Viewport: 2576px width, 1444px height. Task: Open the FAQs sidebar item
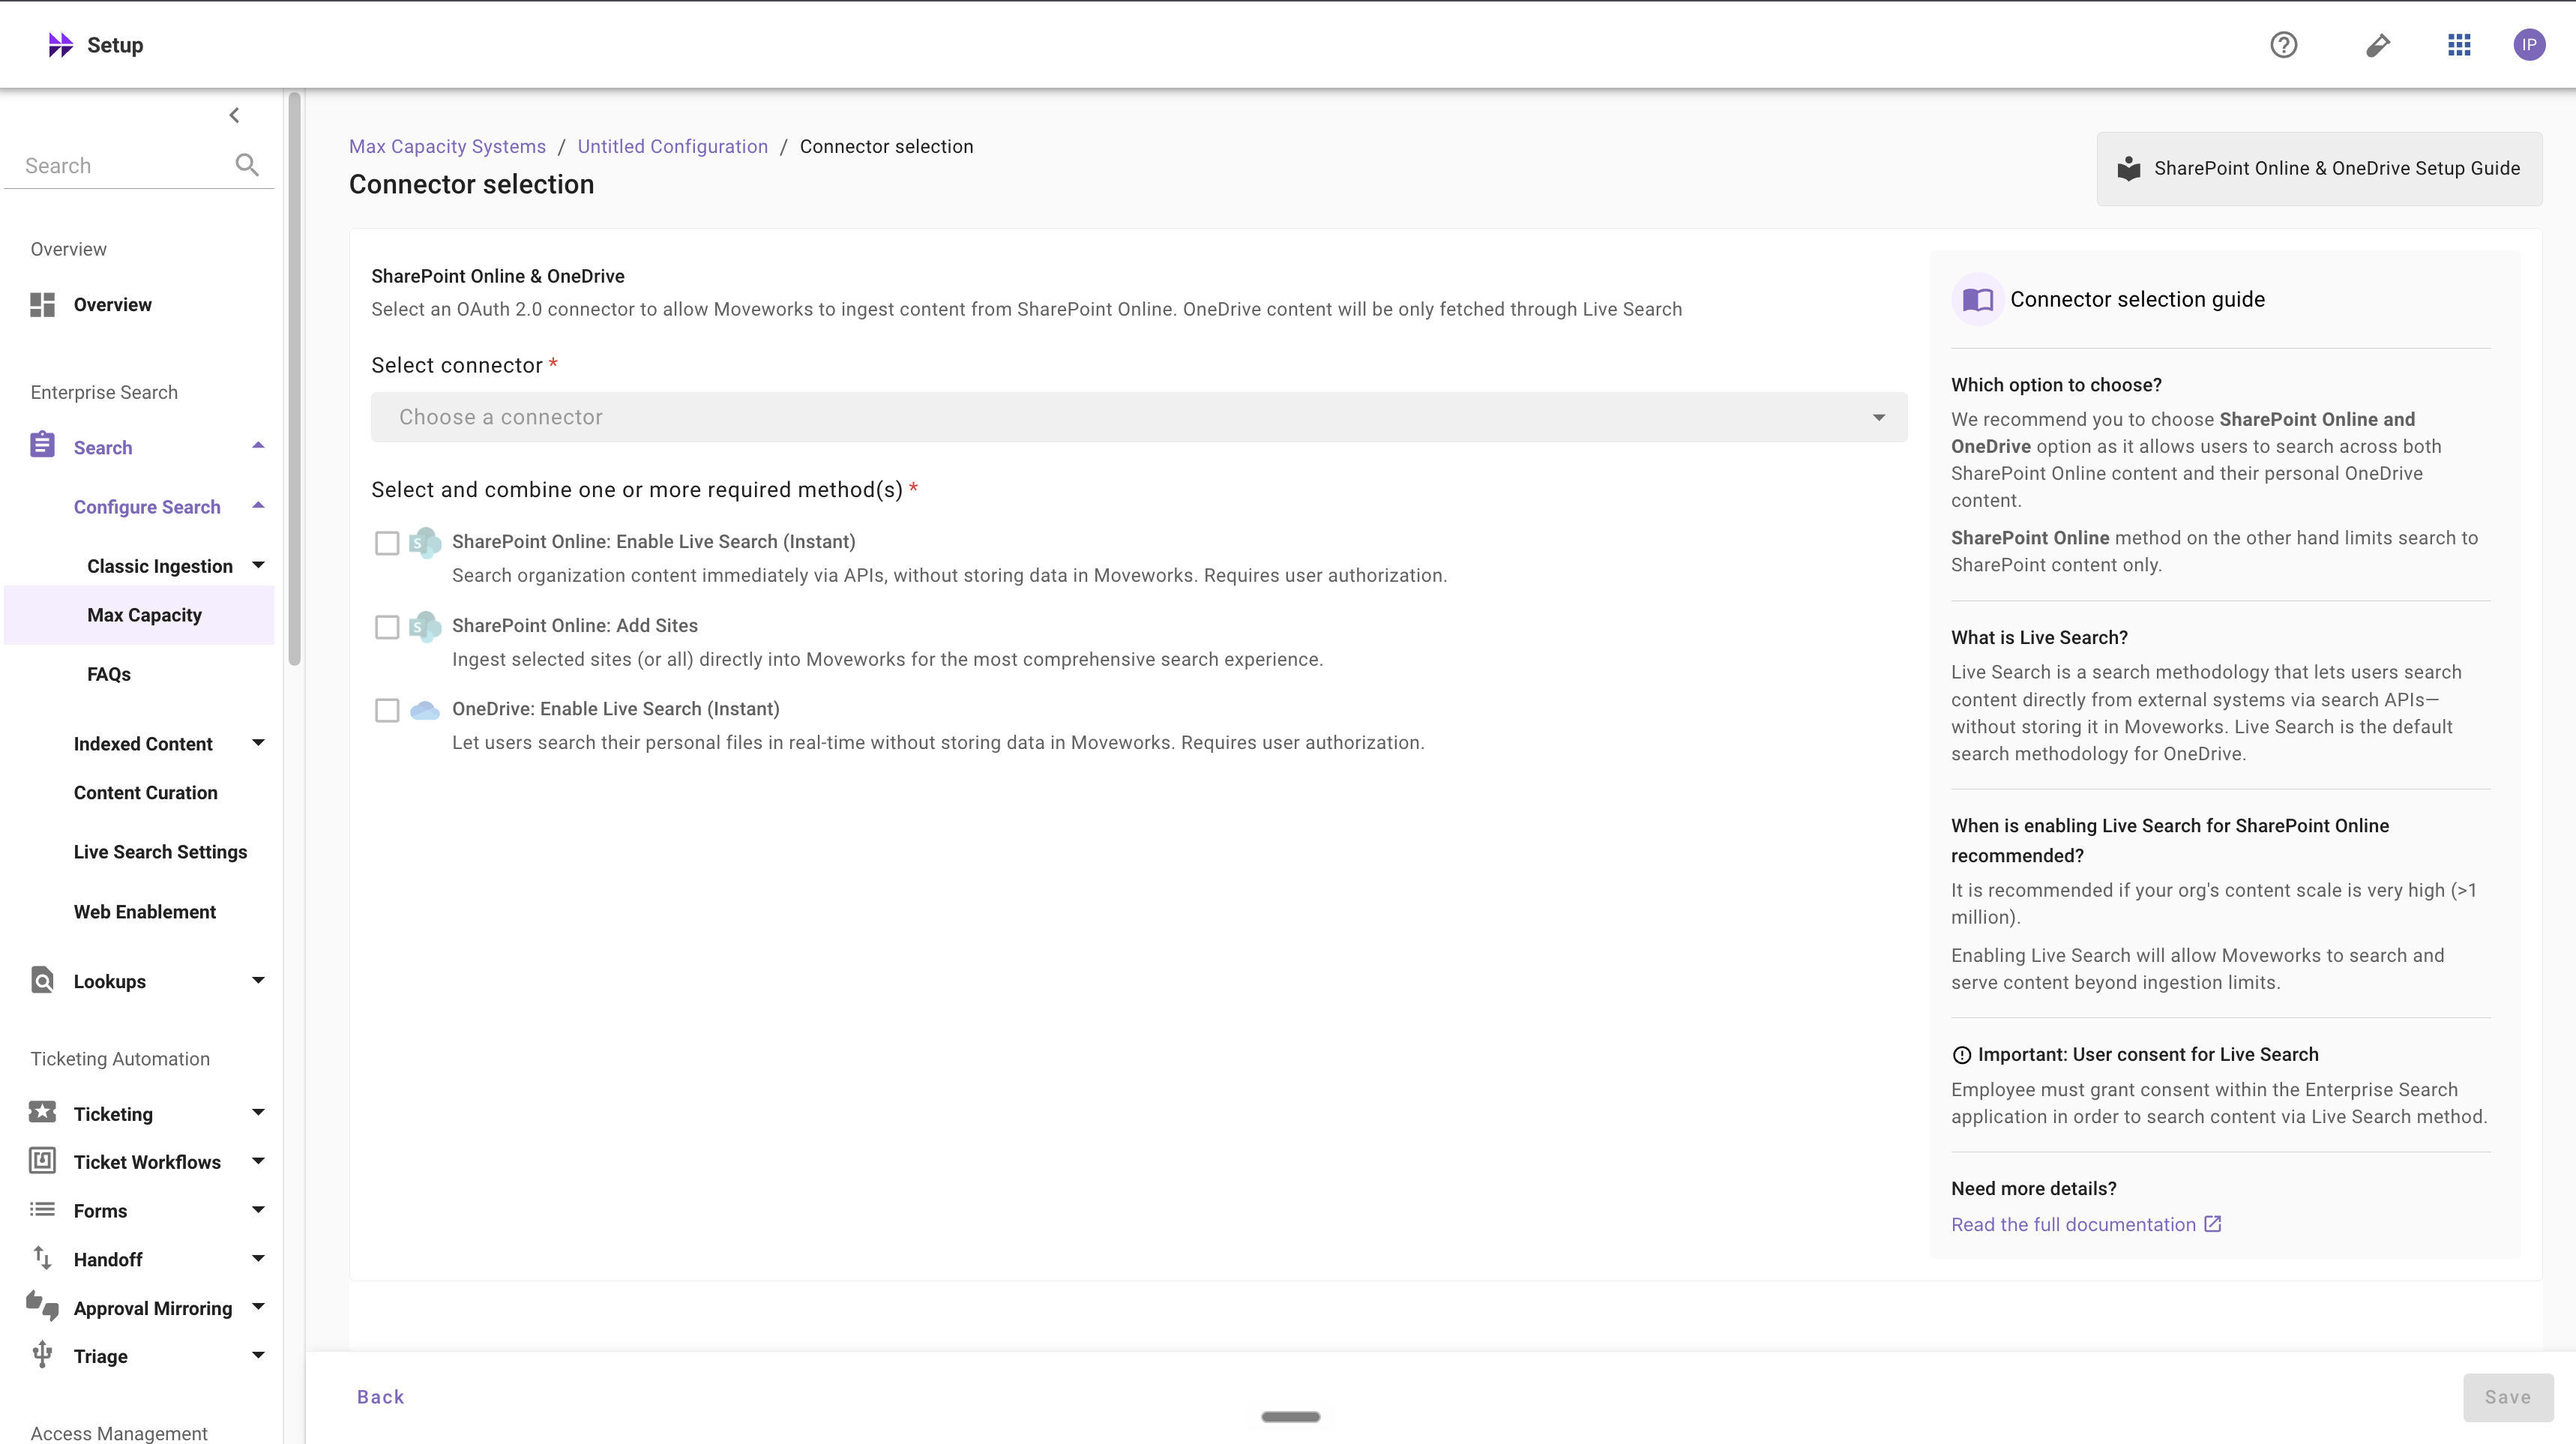pyautogui.click(x=109, y=674)
